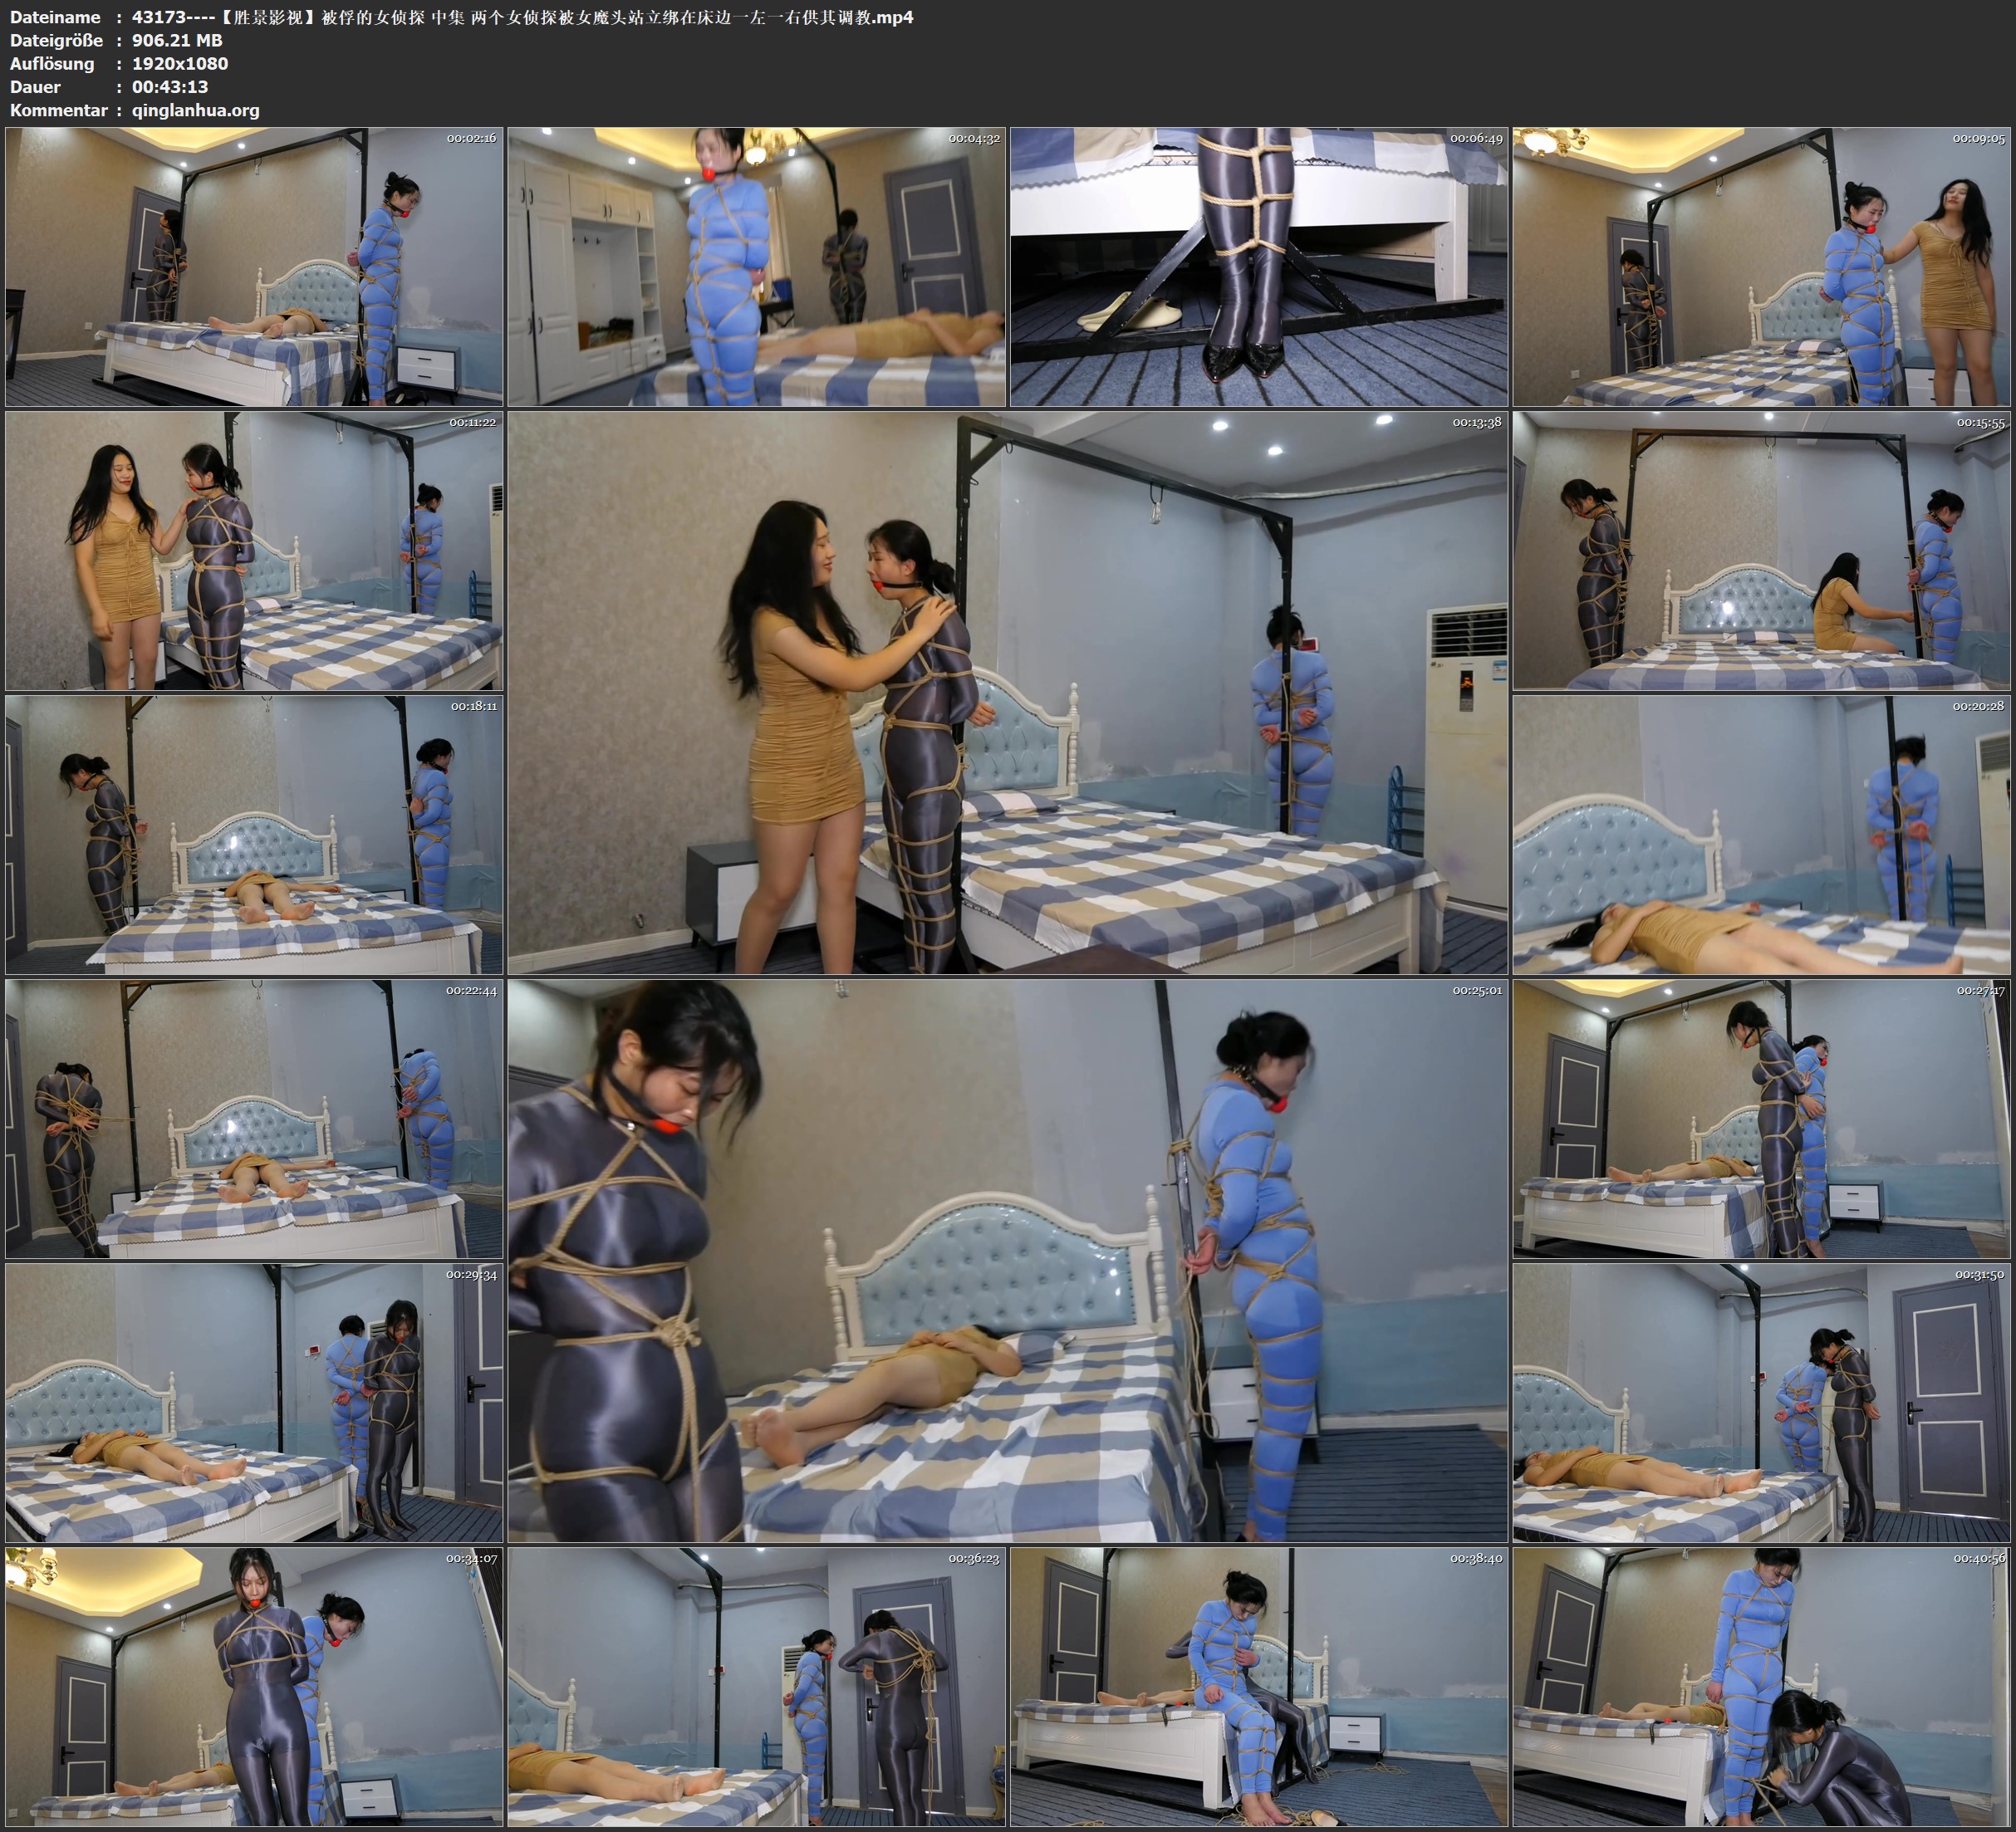Open the frame at 00:31:50
2016x1832 pixels.
[x=1761, y=1402]
